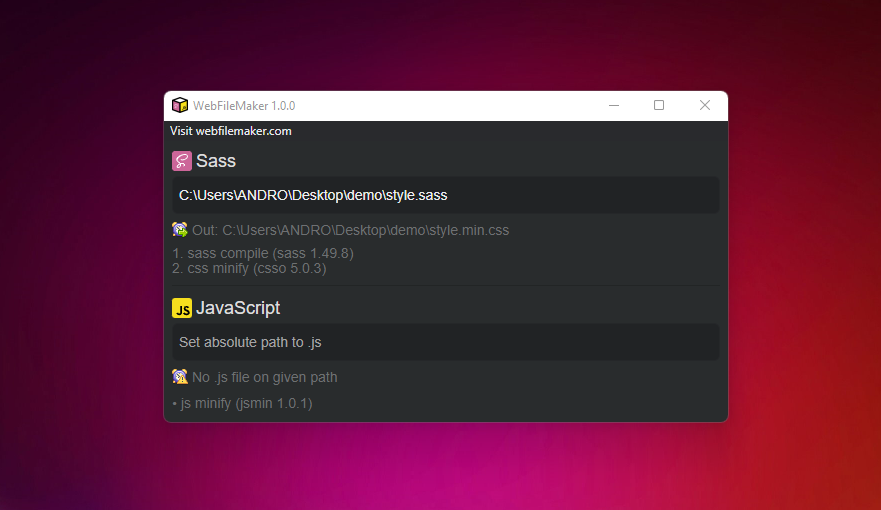Focus the Set absolute path to .js field
881x510 pixels.
point(446,342)
